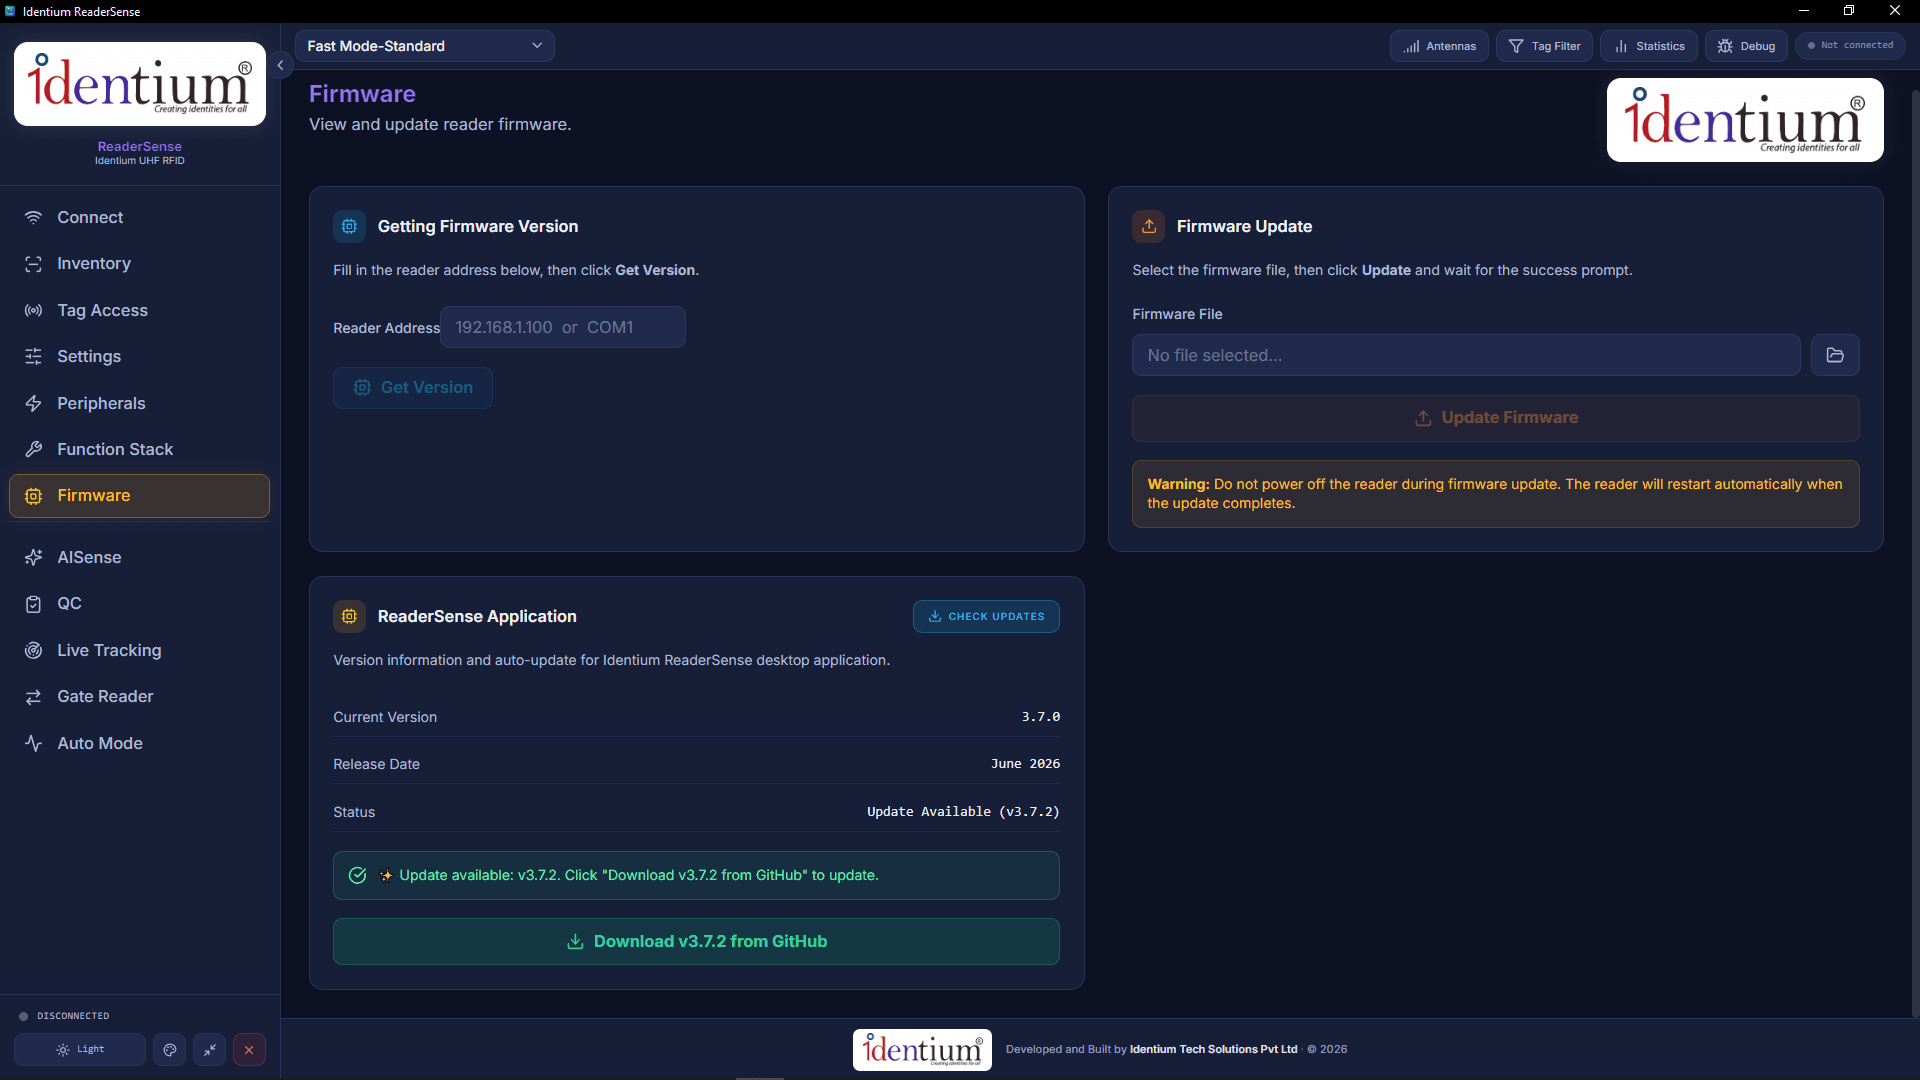Screen dimensions: 1920x1080
Task: Go to Inventory in sidebar
Action: (139, 264)
